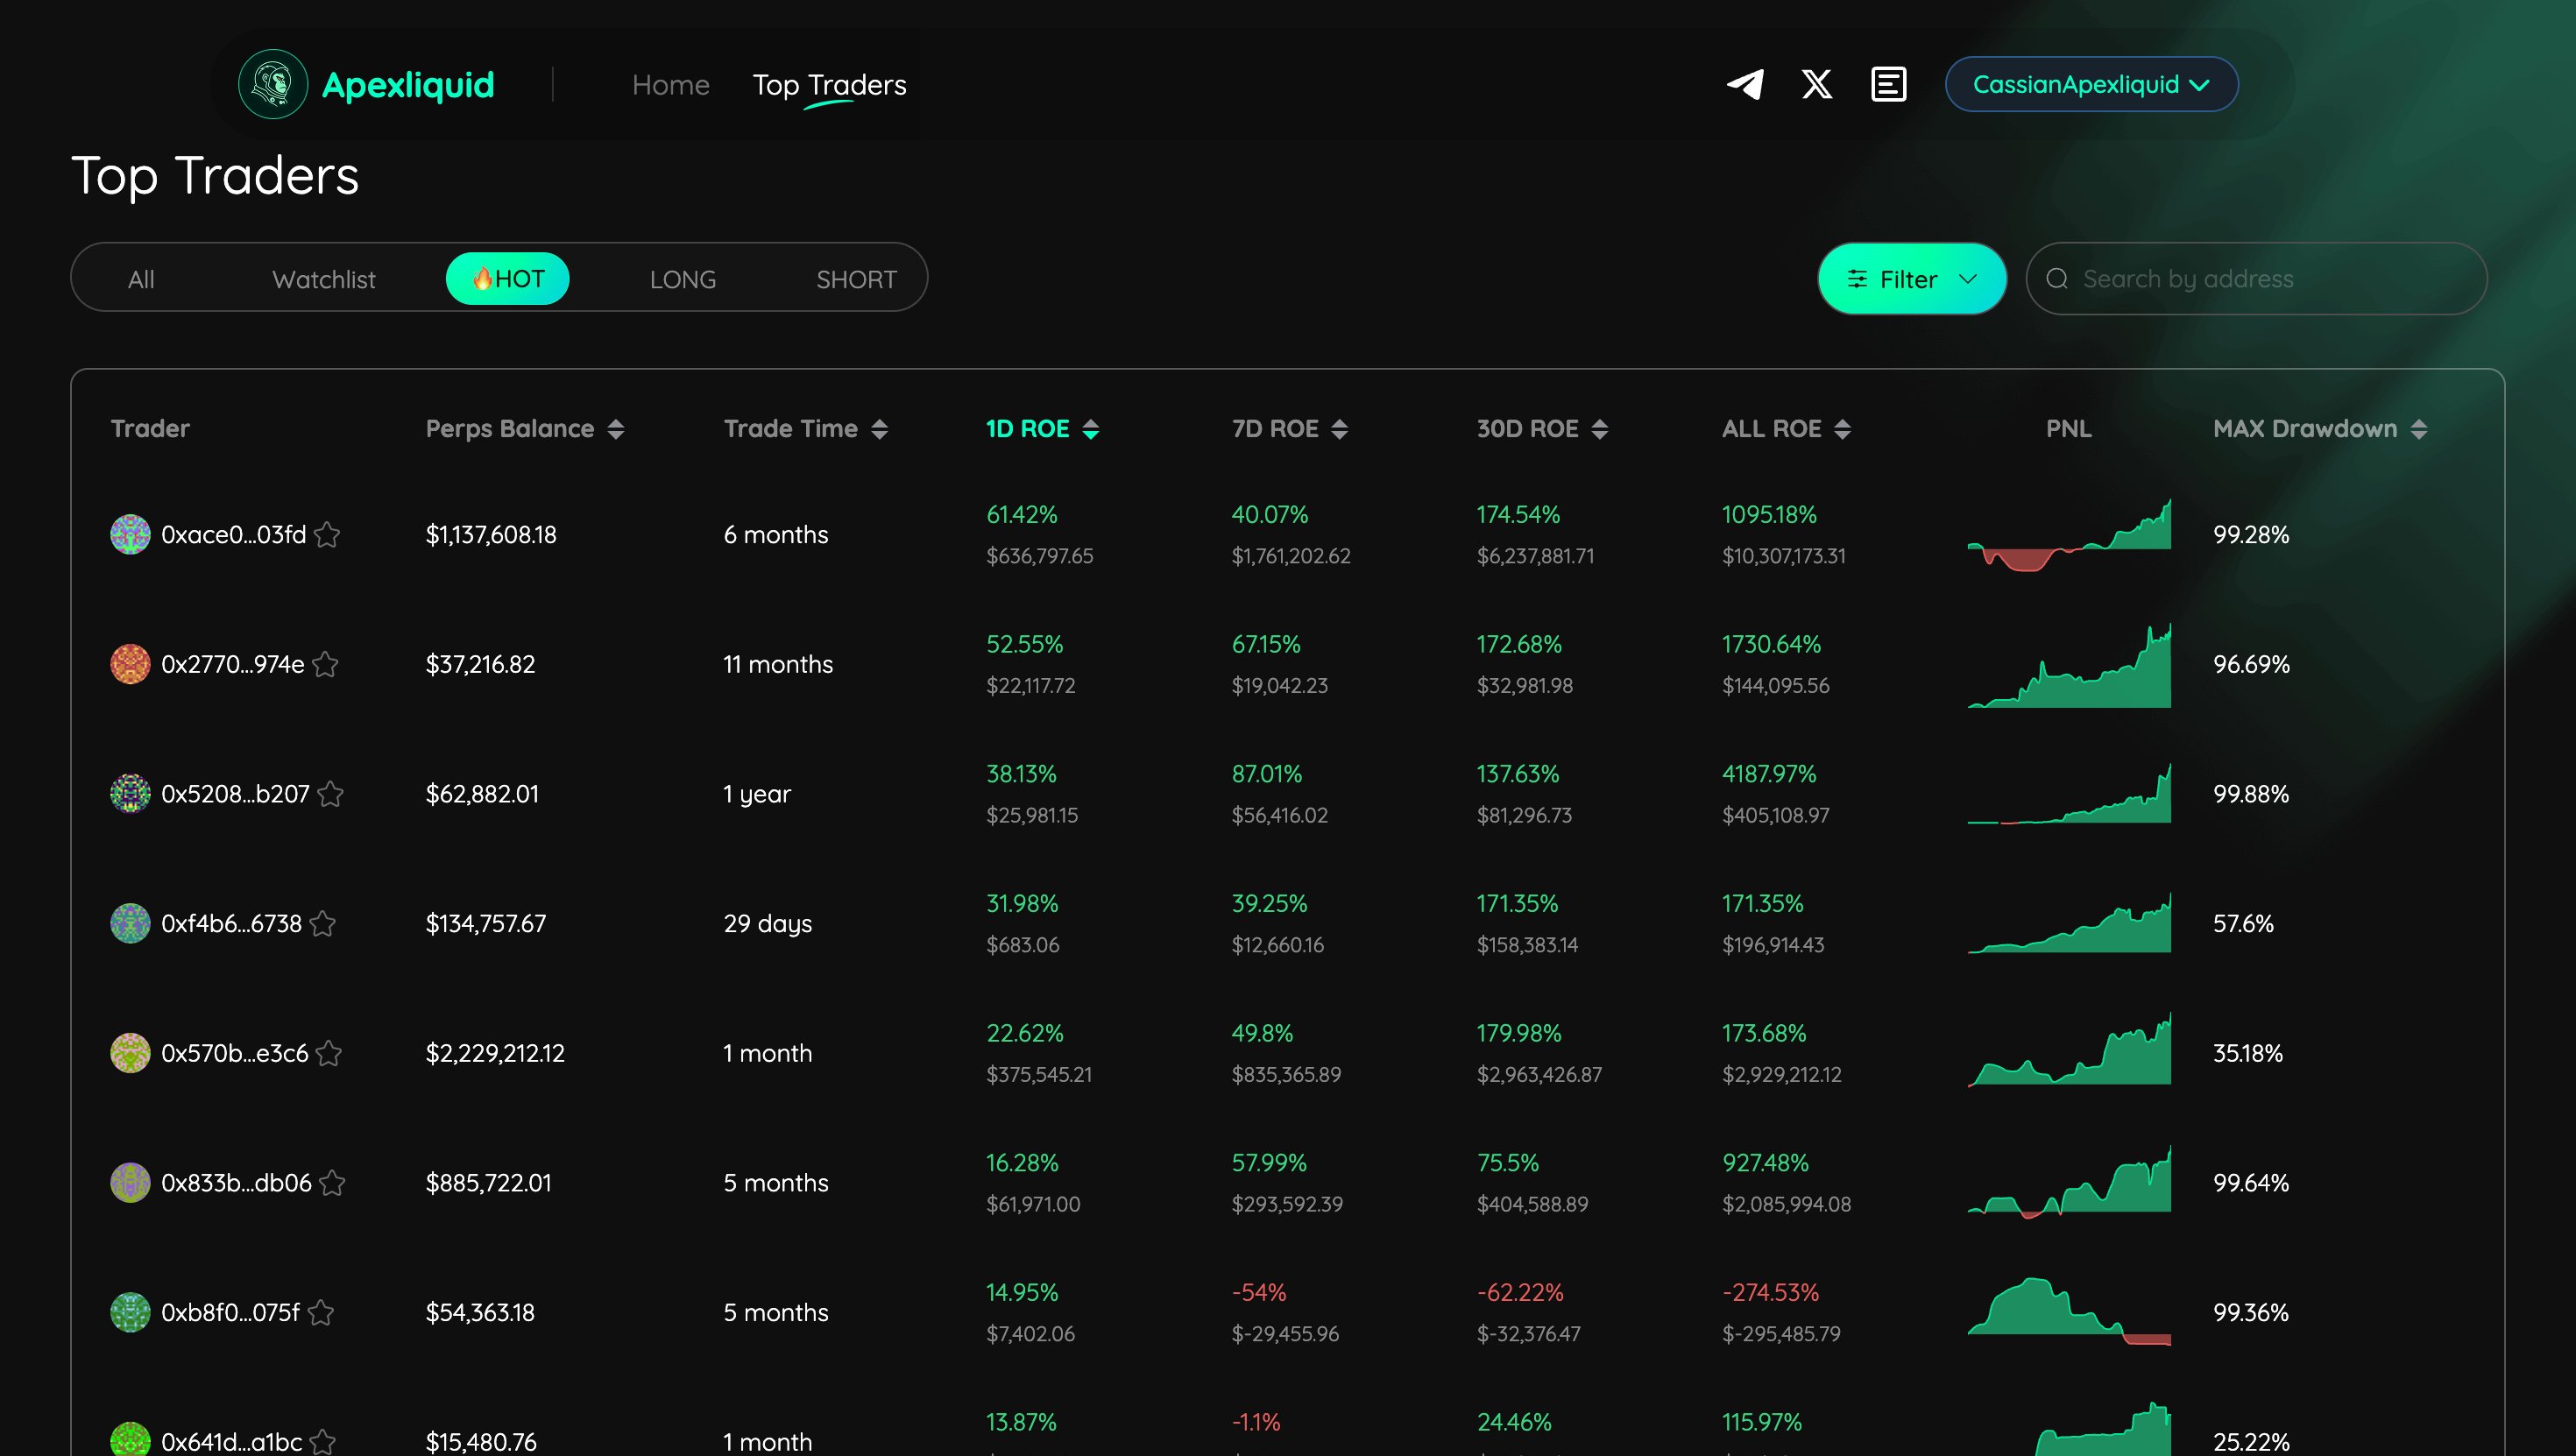
Task: Open the docs page icon
Action: [1888, 84]
